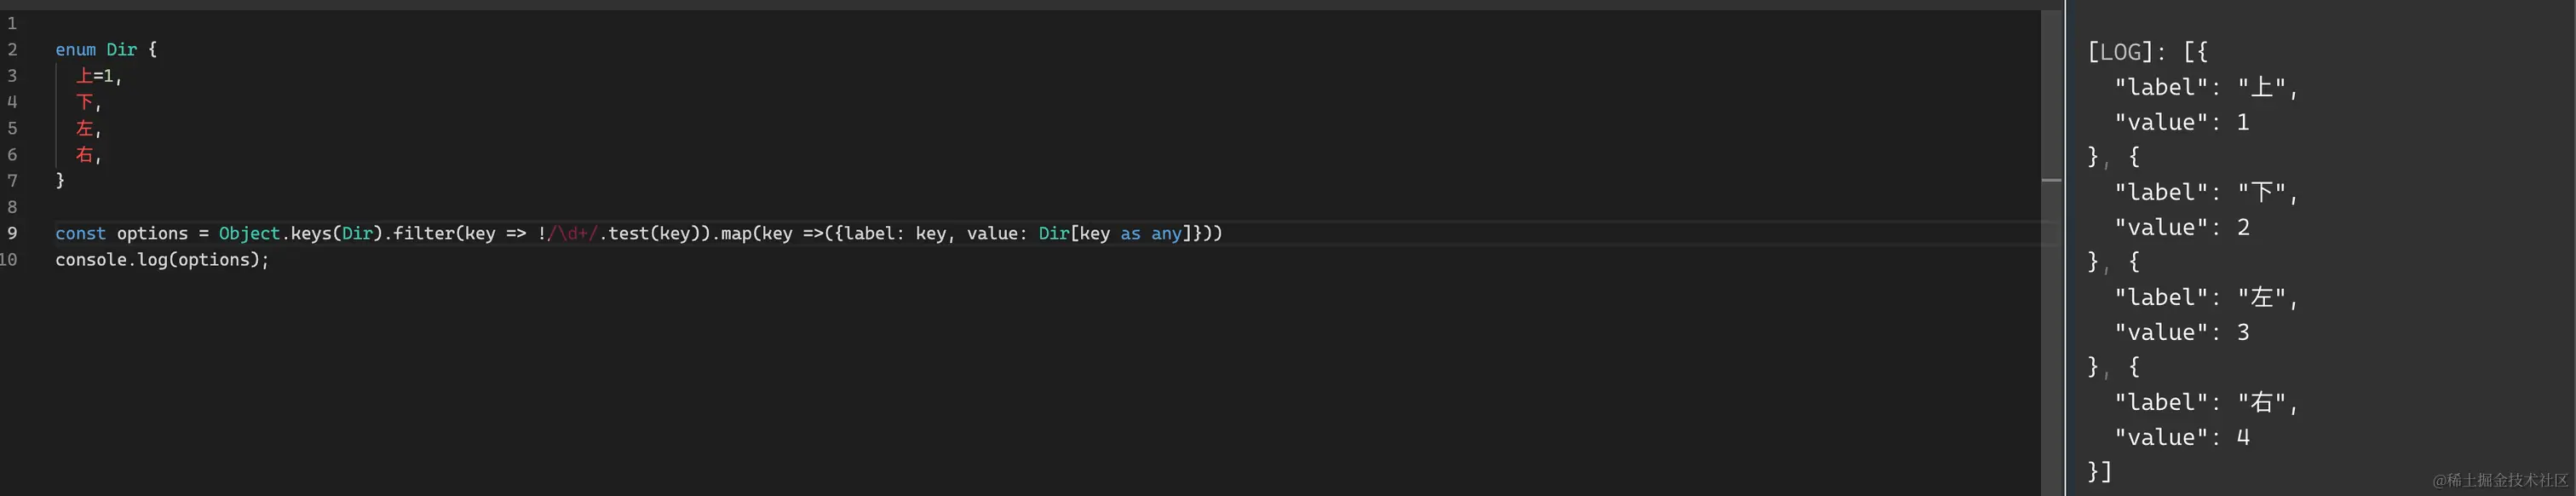Click 'console.log(options);' on line 10
The height and width of the screenshot is (496, 2576).
pos(162,260)
